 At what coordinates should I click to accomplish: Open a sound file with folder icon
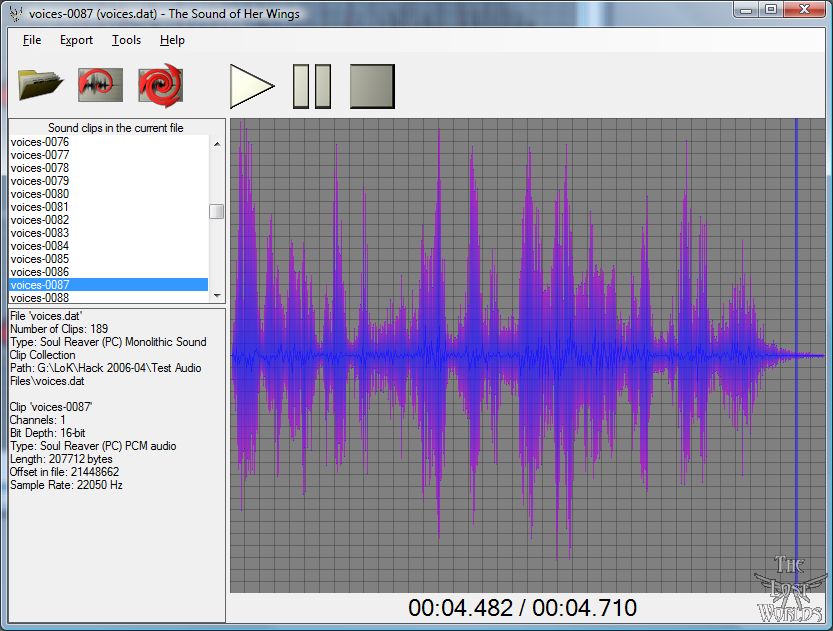[x=40, y=85]
